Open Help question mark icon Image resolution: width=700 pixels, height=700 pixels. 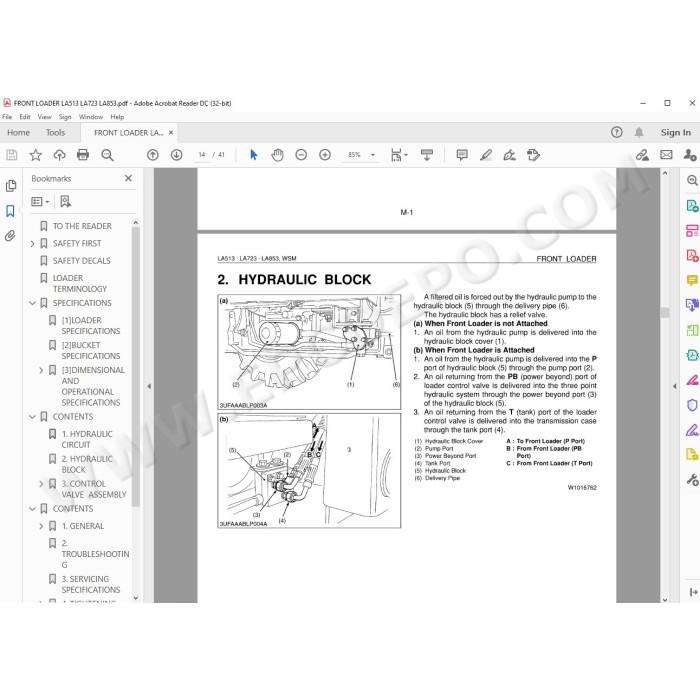[617, 132]
